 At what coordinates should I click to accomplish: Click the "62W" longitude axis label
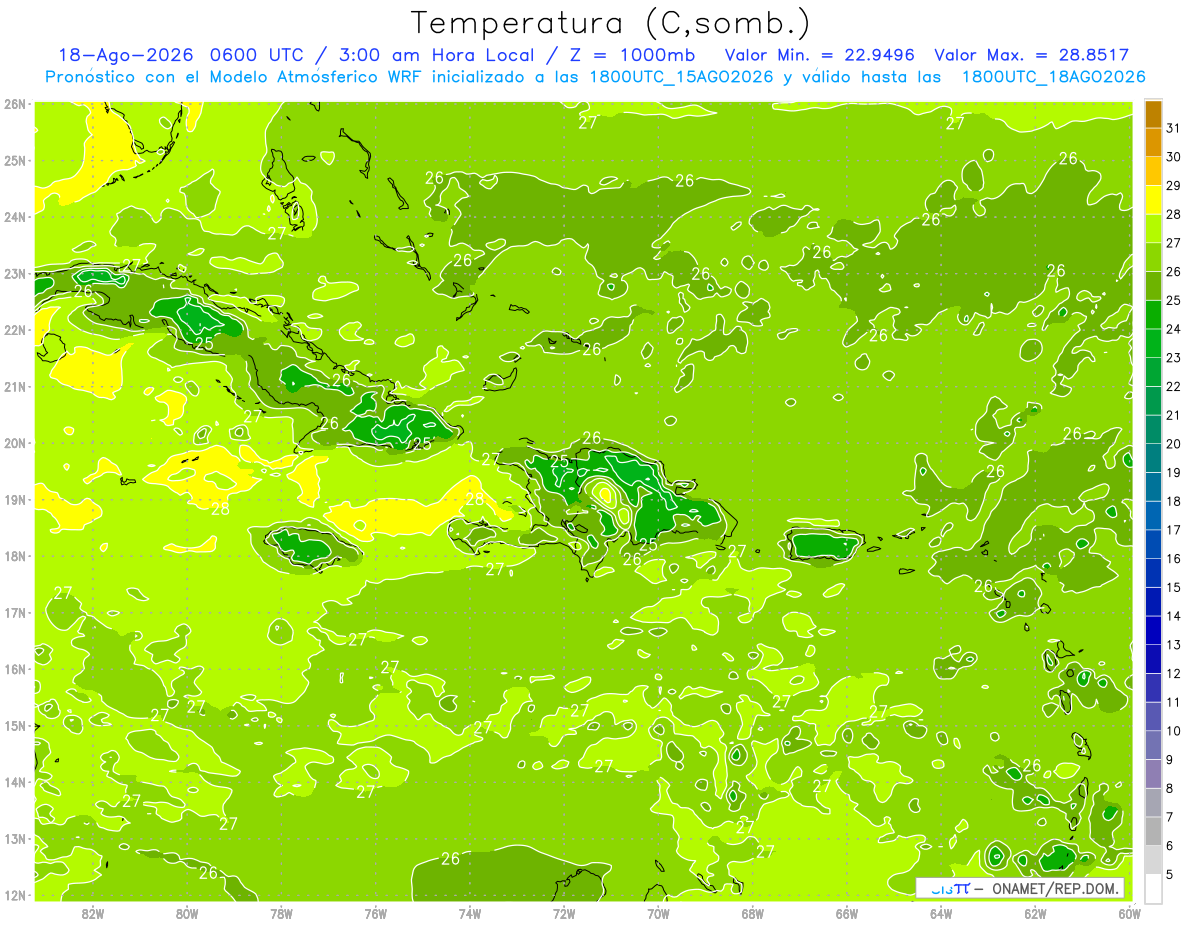tap(1035, 913)
